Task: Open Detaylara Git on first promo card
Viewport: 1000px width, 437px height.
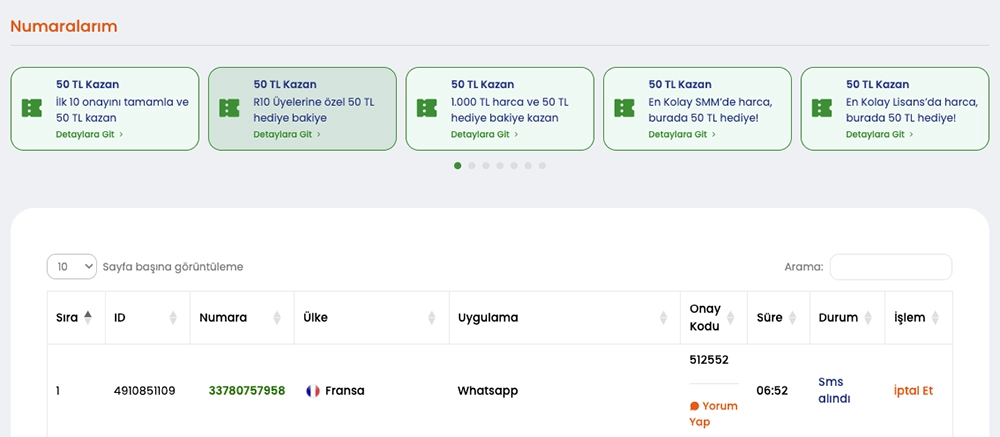Action: tap(89, 134)
